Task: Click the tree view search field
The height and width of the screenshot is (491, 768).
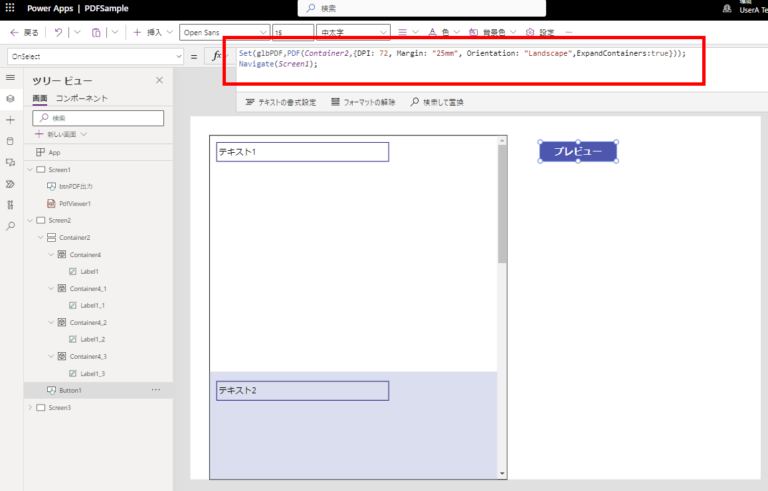Action: pos(98,118)
